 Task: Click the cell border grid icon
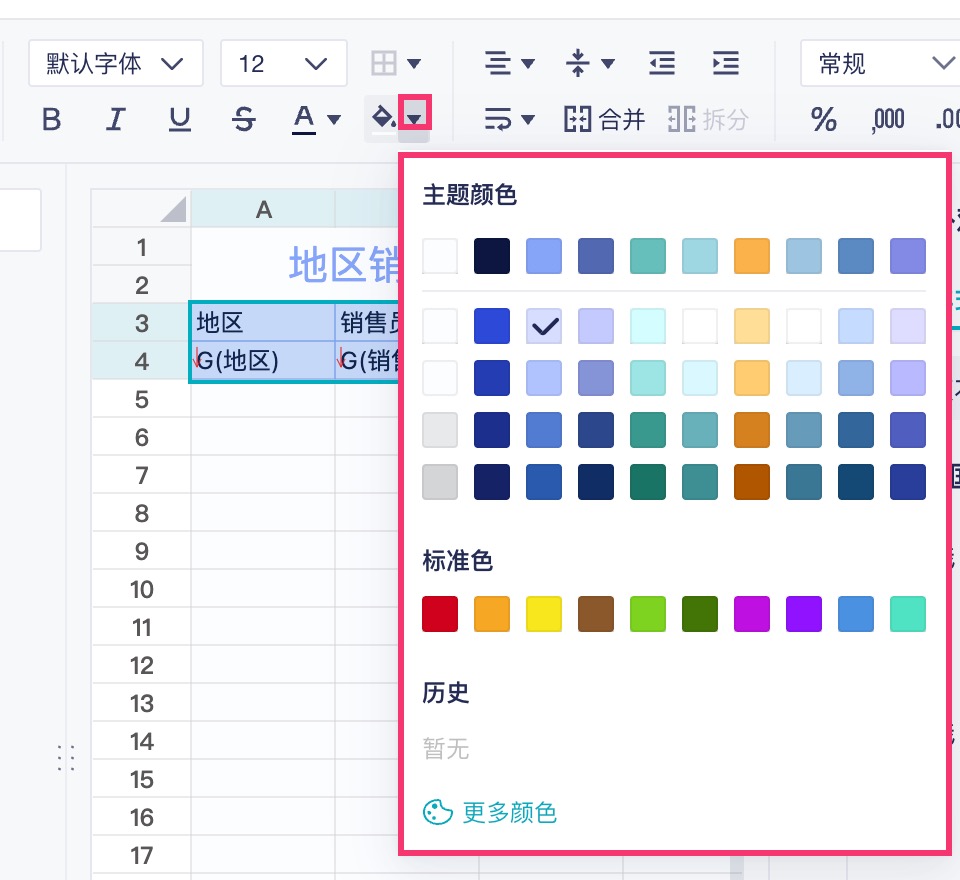(384, 63)
